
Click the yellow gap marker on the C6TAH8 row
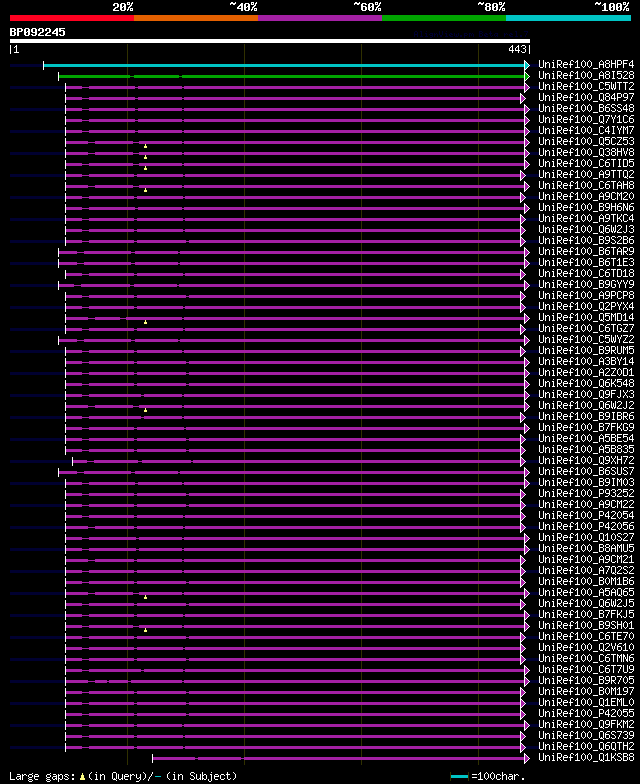(x=146, y=190)
